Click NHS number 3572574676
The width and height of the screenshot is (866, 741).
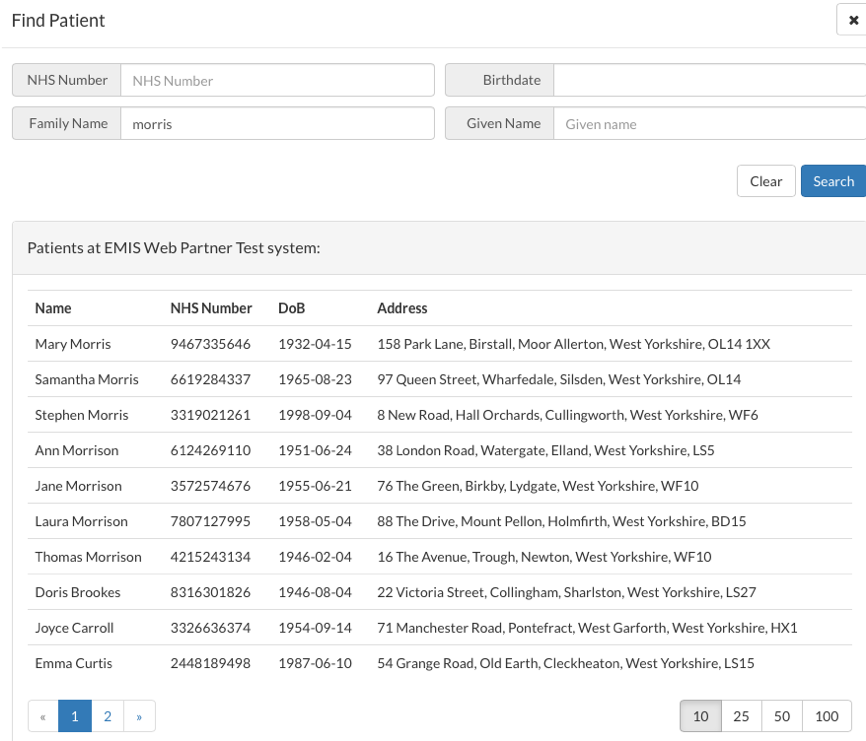tap(210, 486)
